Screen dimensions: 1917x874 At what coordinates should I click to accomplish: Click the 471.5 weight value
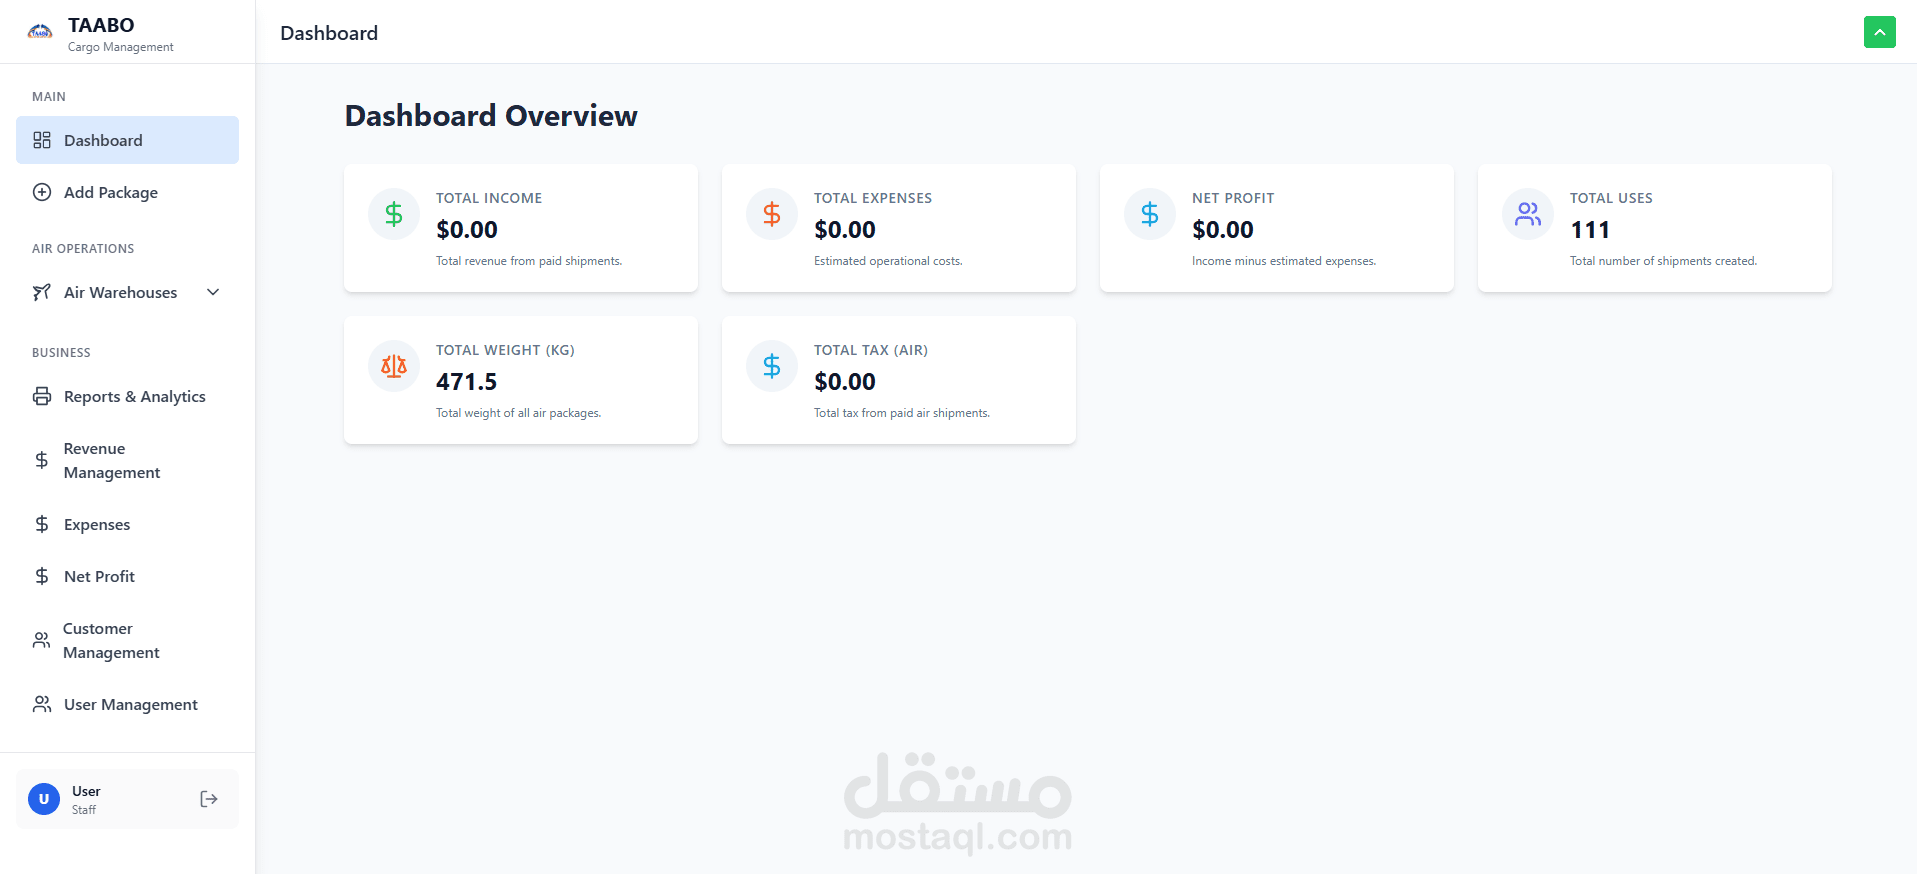click(467, 382)
